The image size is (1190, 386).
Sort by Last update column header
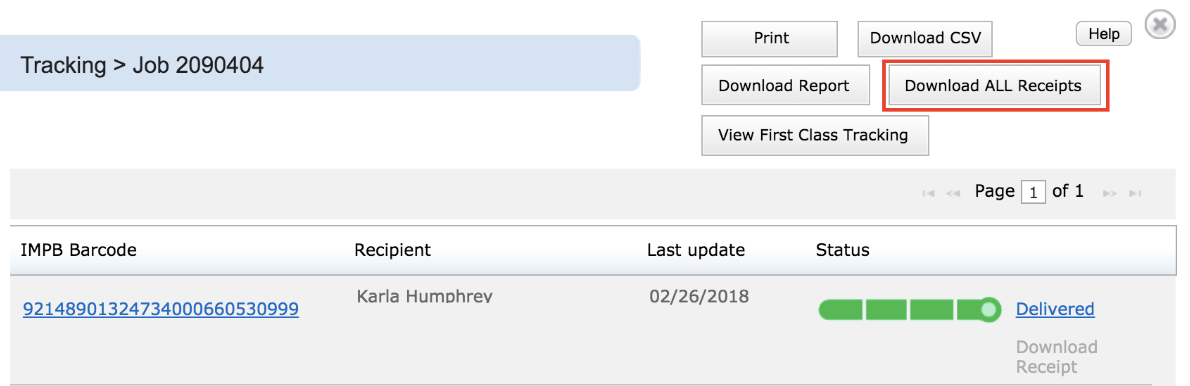pos(696,249)
